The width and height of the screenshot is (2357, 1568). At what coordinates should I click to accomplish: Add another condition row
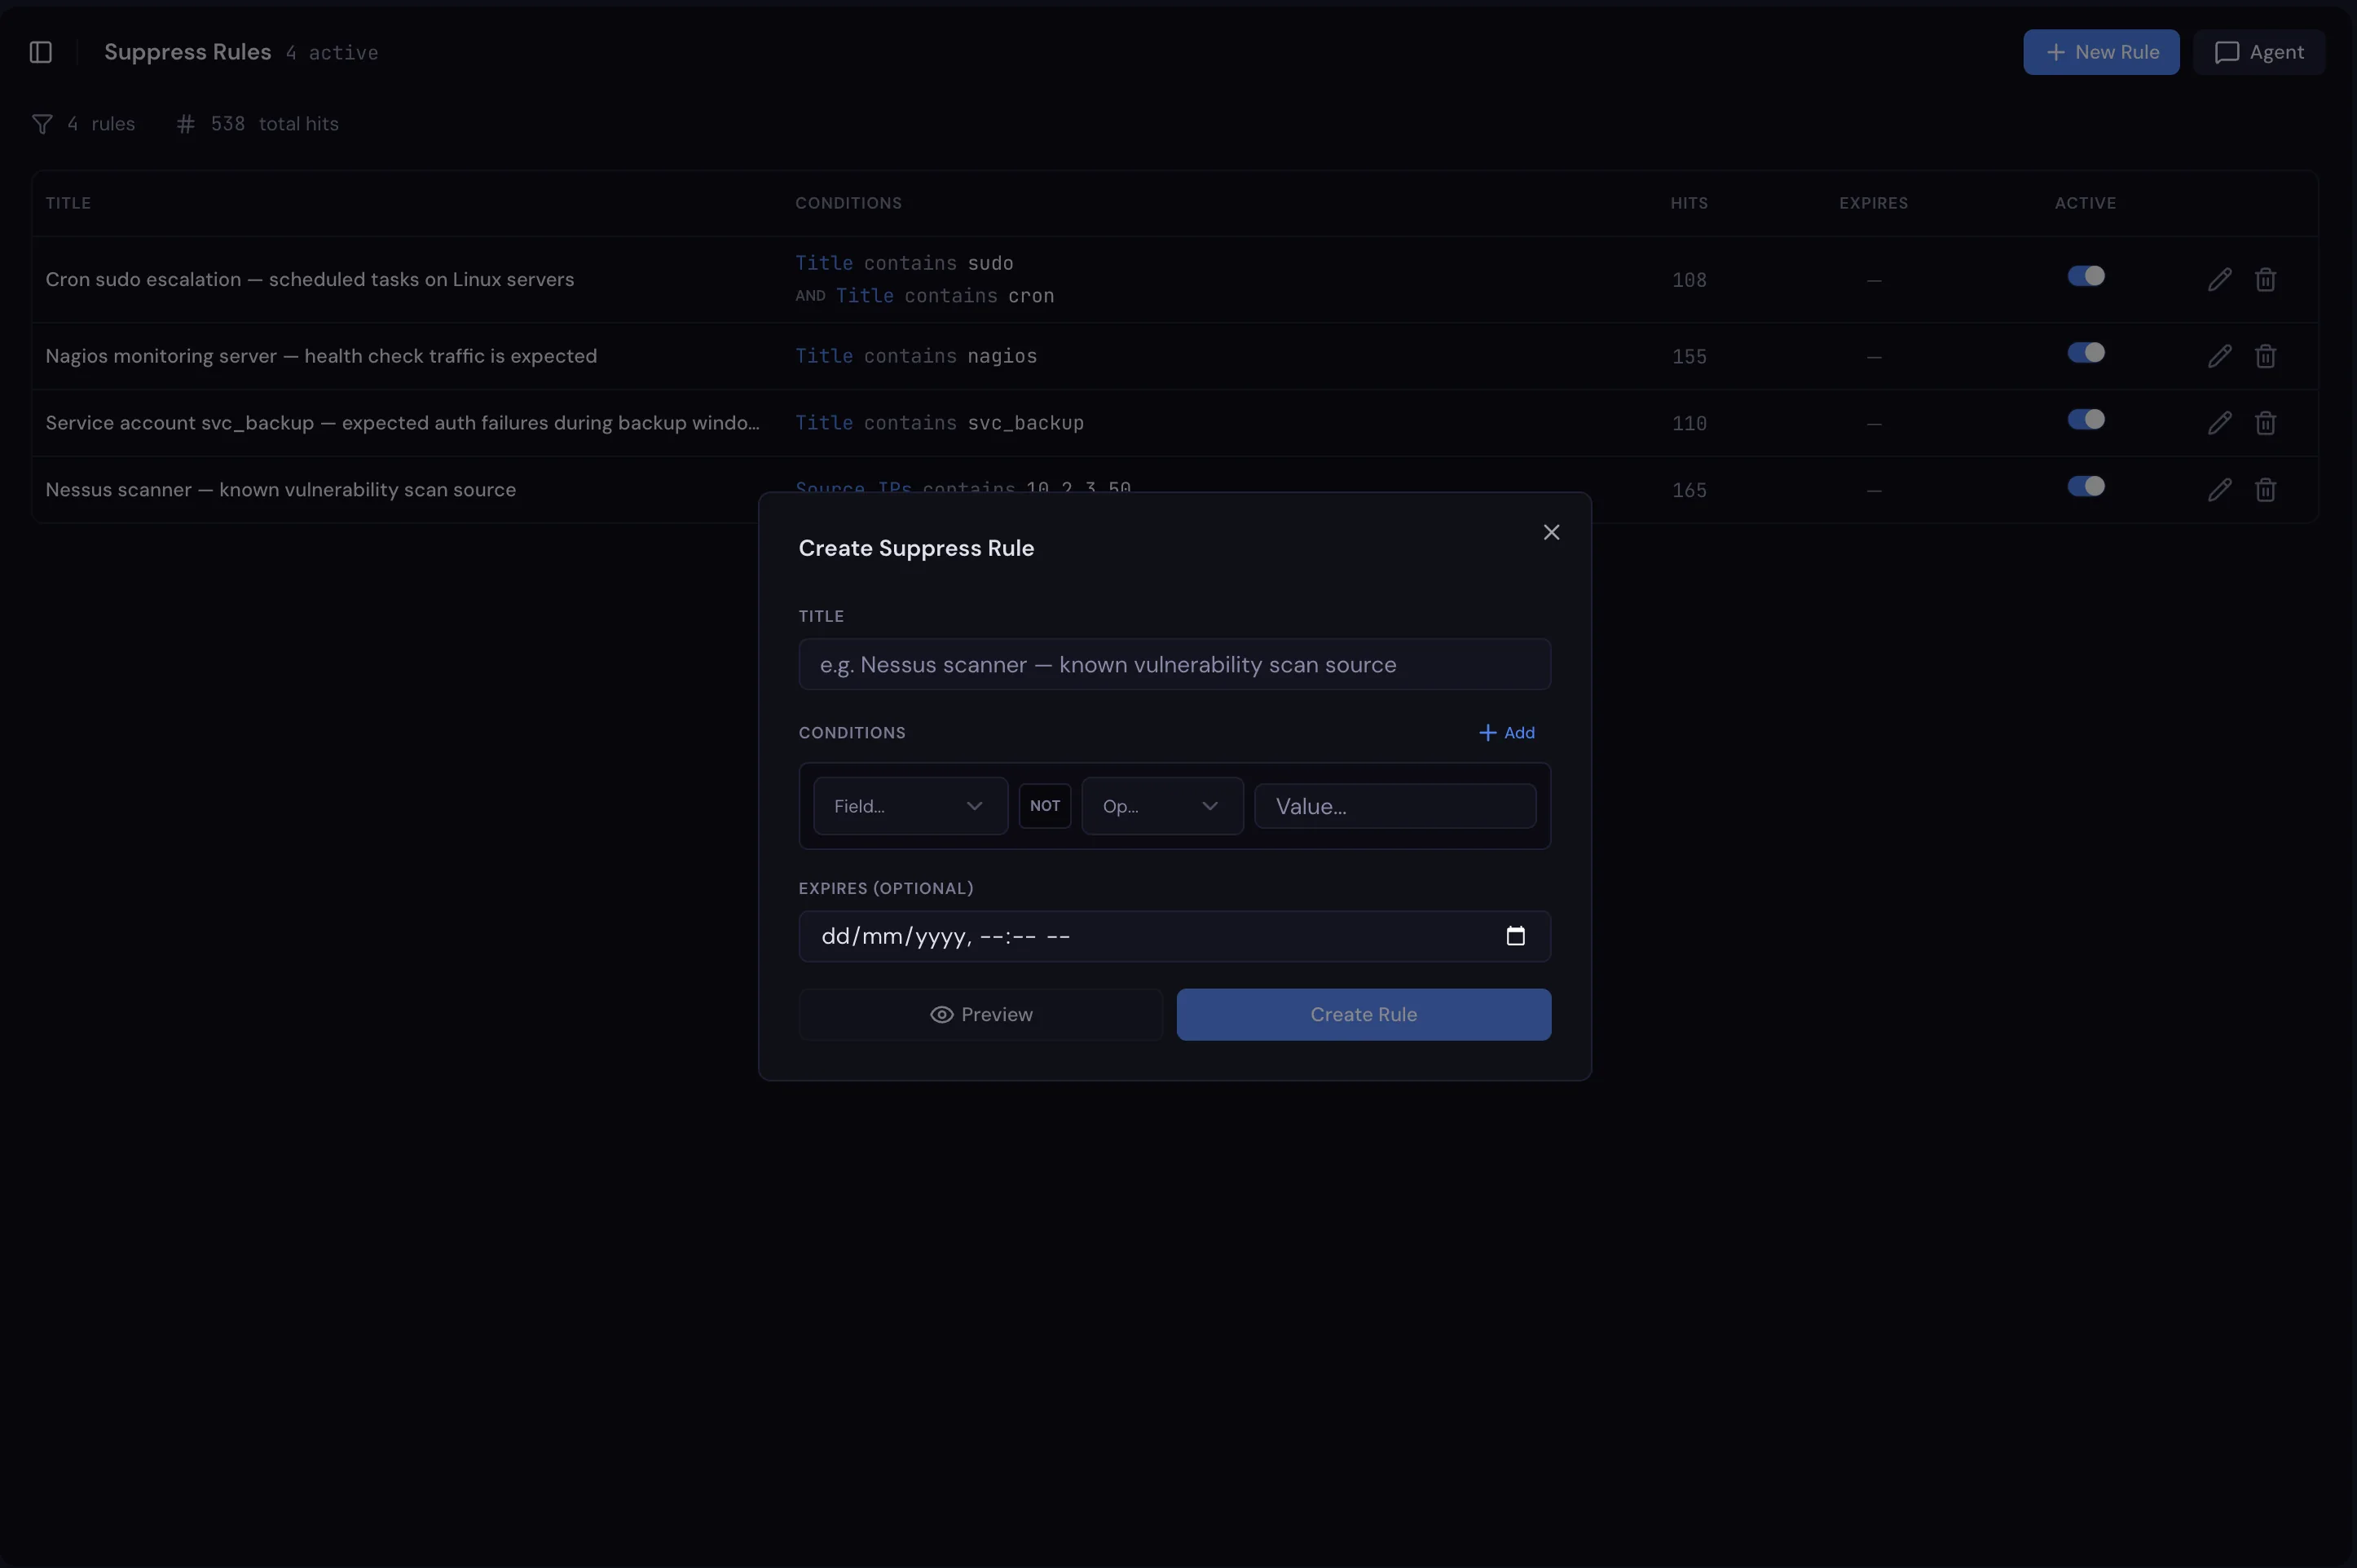[1506, 733]
